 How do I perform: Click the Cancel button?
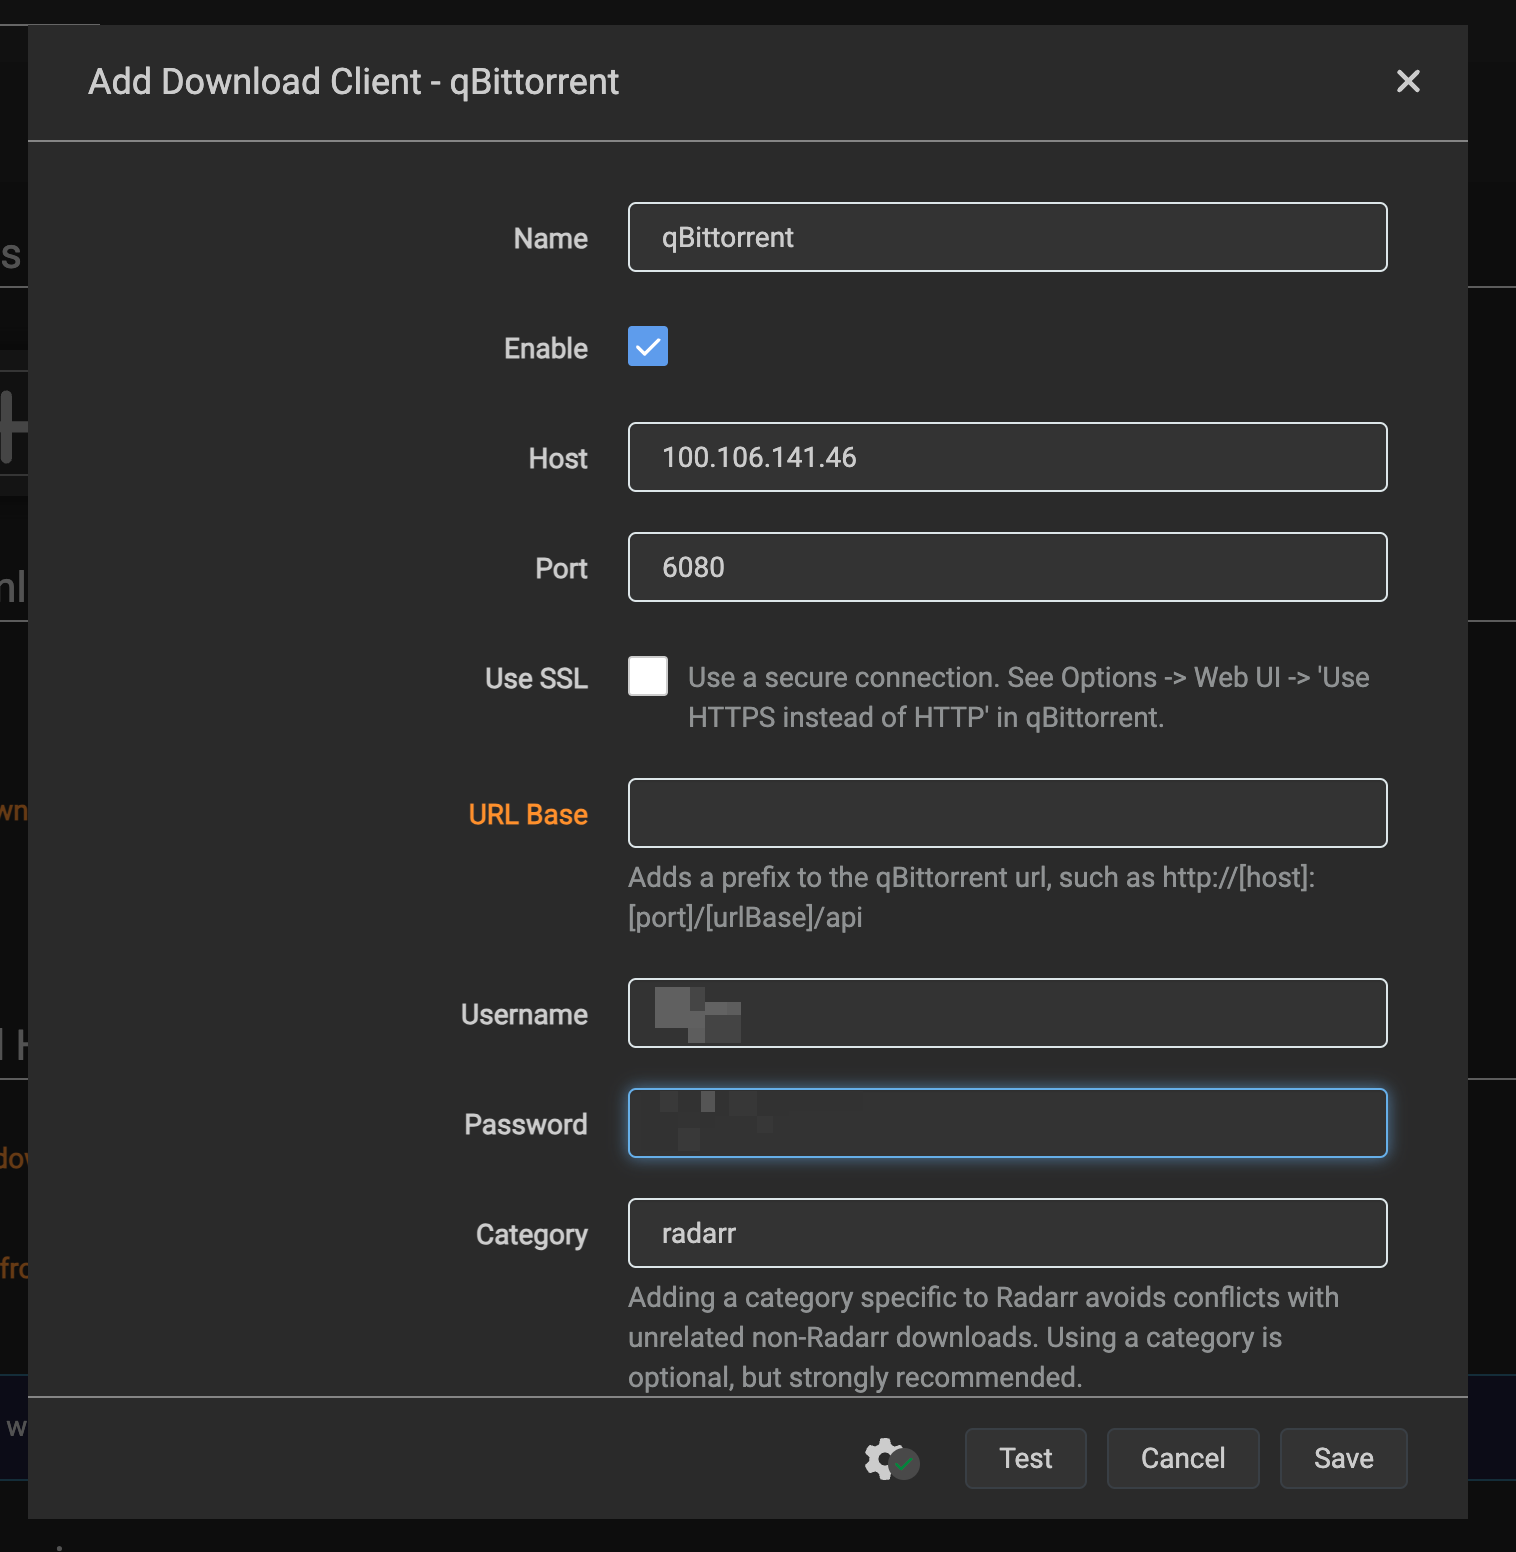(1183, 1458)
